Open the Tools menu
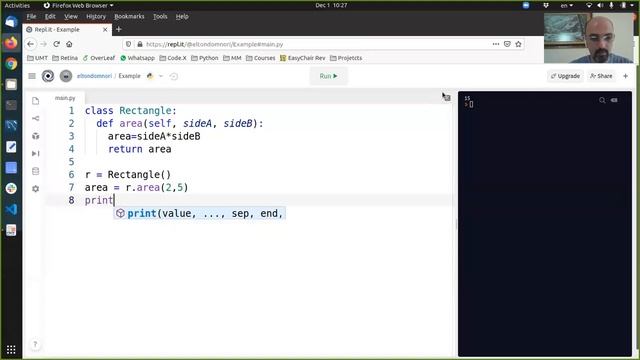 tap(160, 16)
